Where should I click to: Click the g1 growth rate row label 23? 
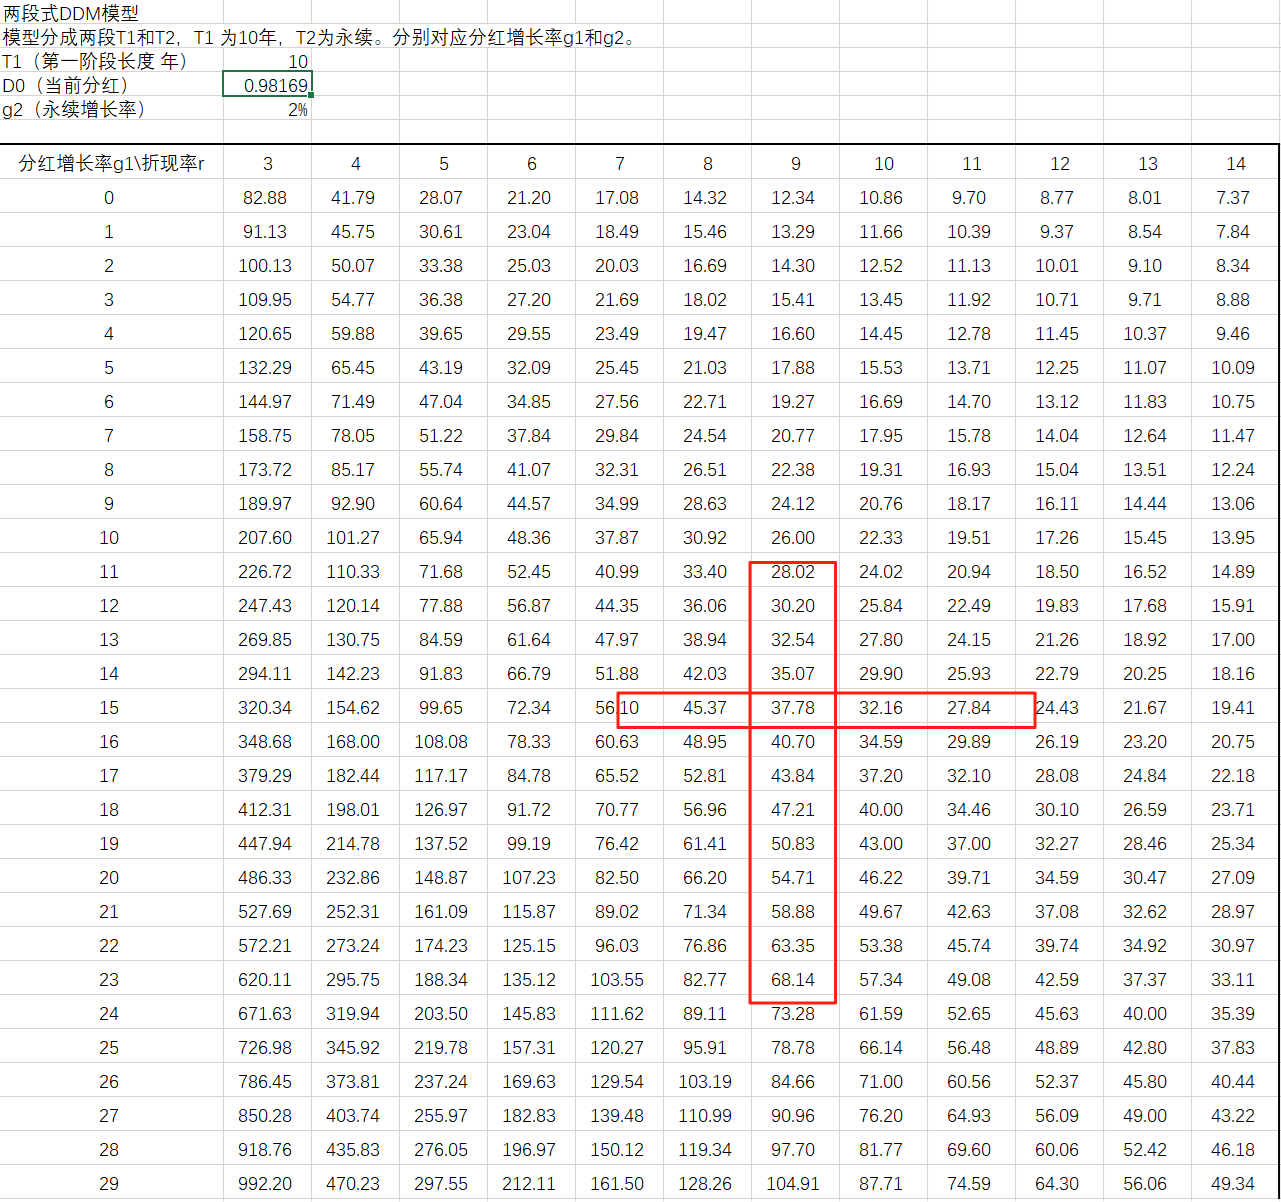click(112, 979)
